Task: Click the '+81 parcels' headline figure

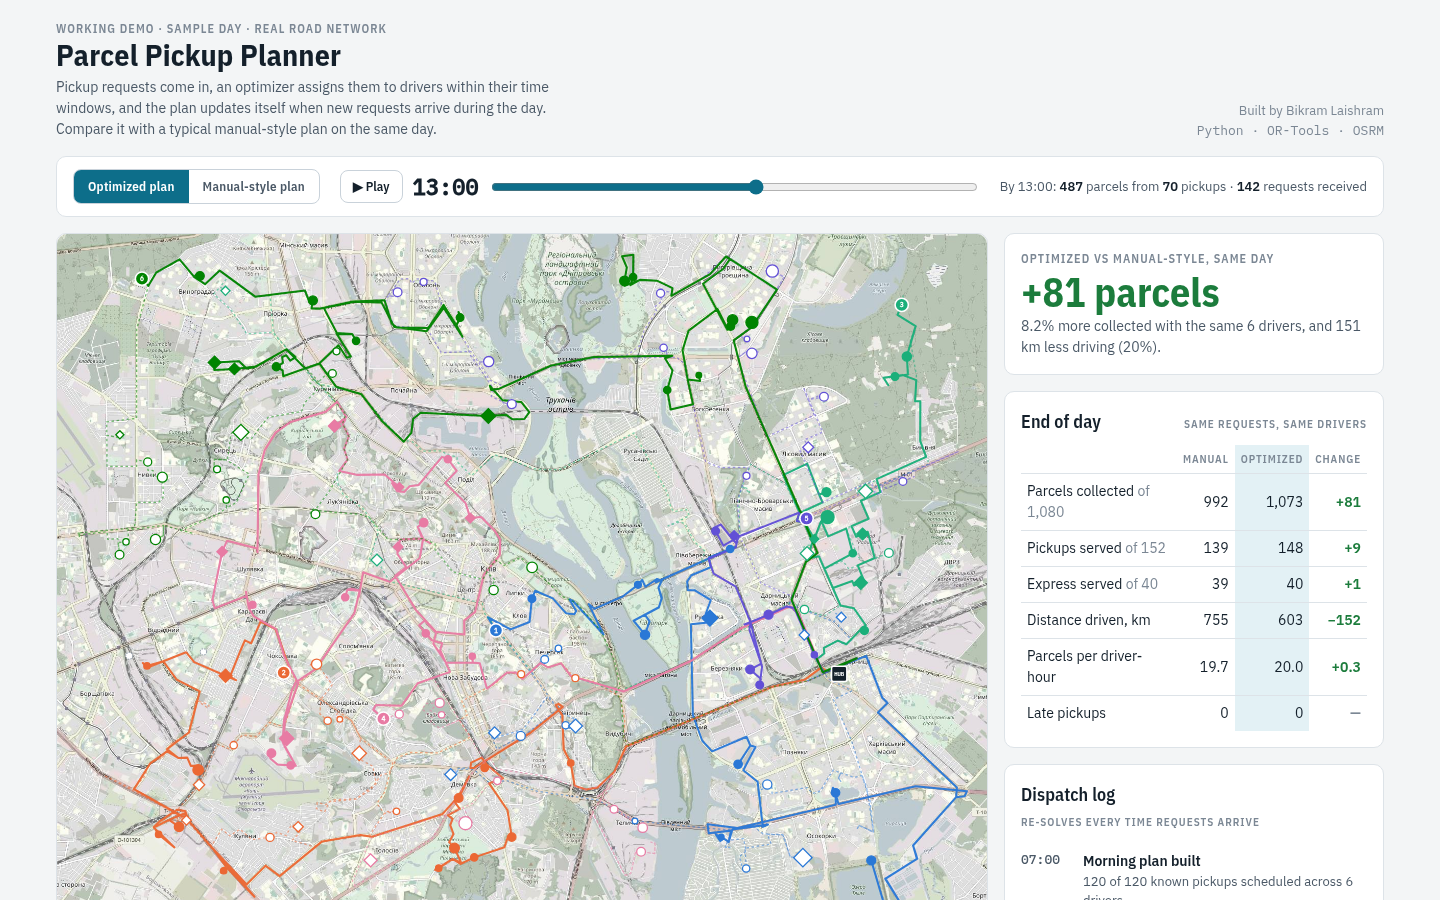Action: [x=1120, y=293]
